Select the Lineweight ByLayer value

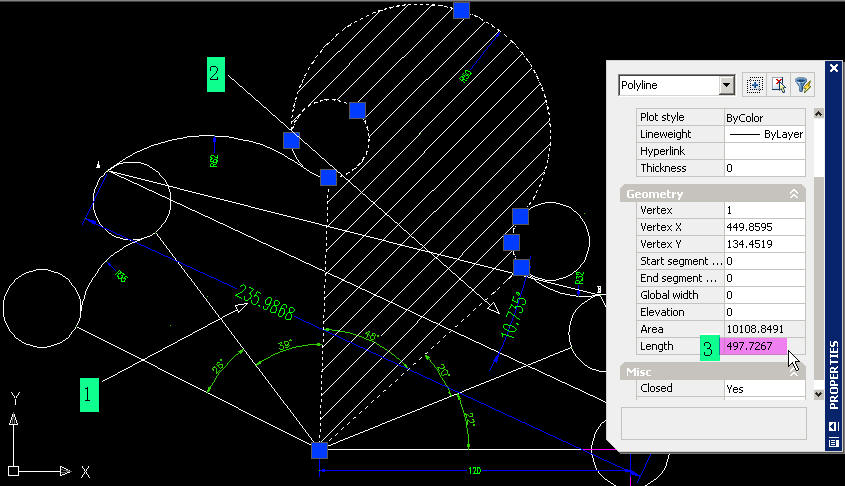(x=765, y=134)
